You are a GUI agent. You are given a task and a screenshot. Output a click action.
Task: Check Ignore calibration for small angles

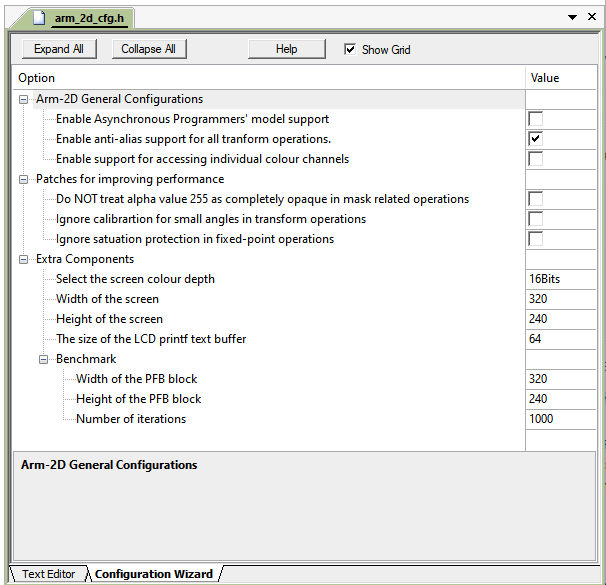(536, 219)
